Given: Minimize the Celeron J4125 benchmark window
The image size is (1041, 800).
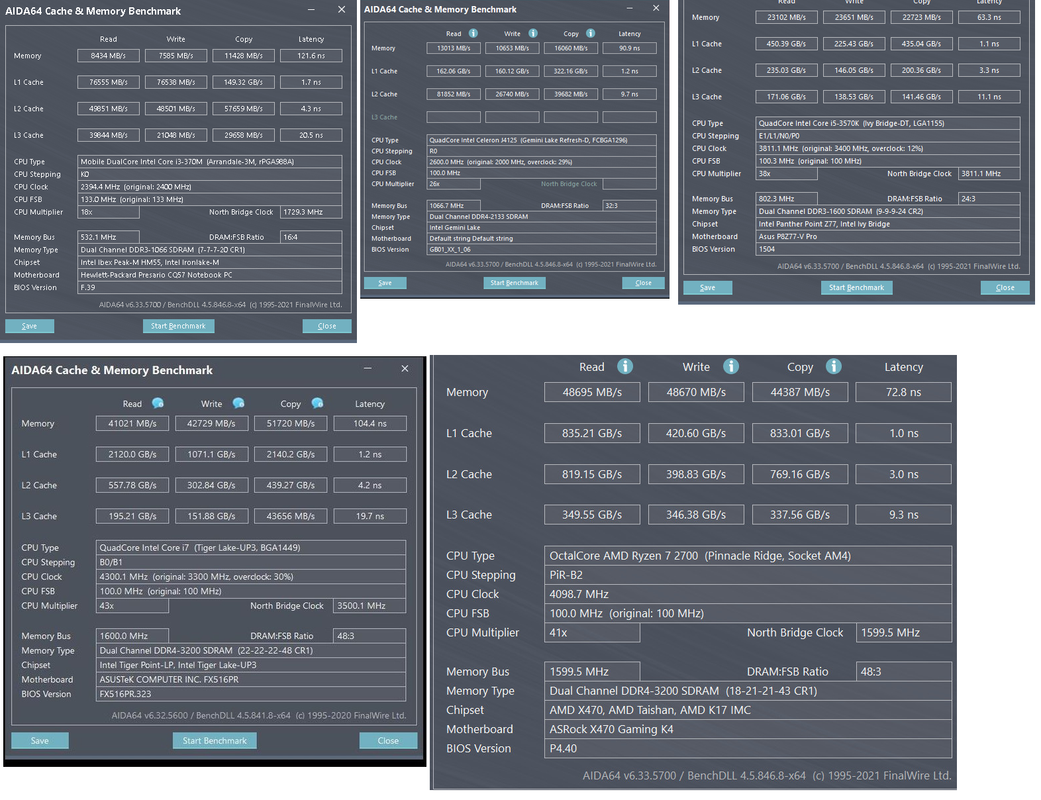Looking at the screenshot, I should point(628,8).
